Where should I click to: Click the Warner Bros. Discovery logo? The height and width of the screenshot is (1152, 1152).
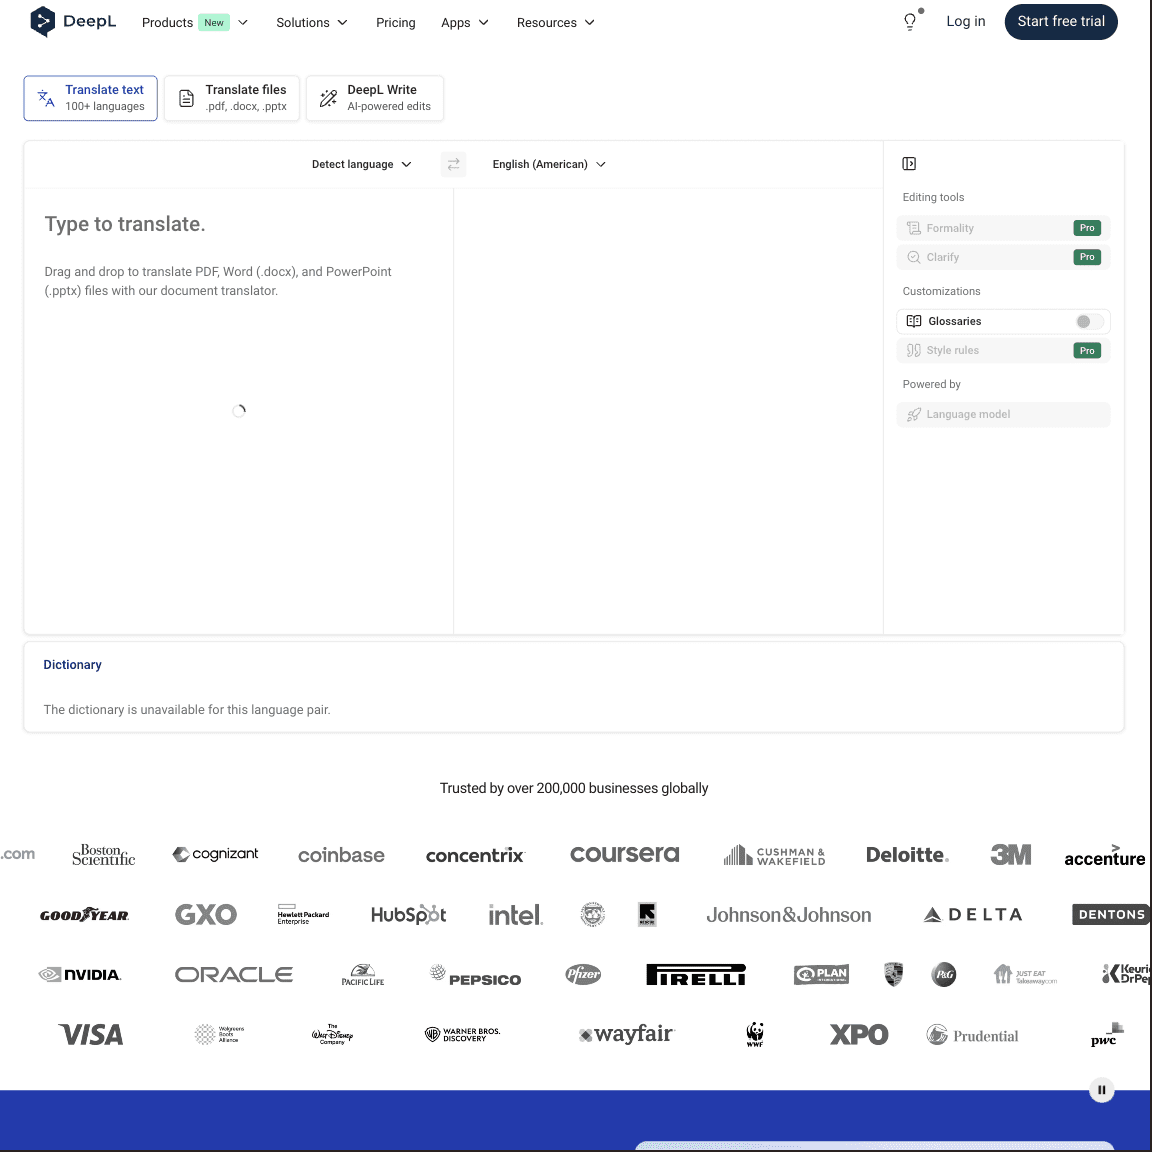click(x=463, y=1034)
